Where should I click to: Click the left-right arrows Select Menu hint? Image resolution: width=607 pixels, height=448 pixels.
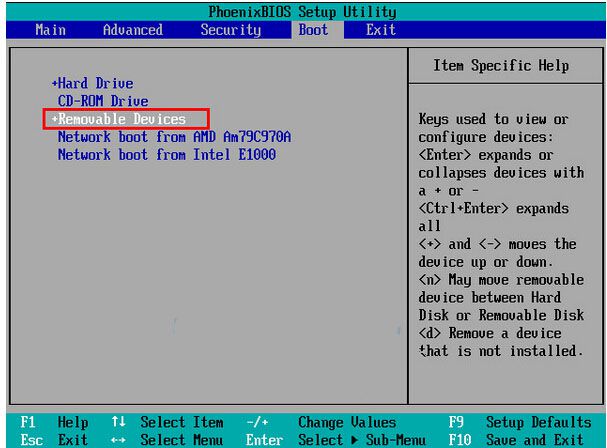(x=165, y=438)
